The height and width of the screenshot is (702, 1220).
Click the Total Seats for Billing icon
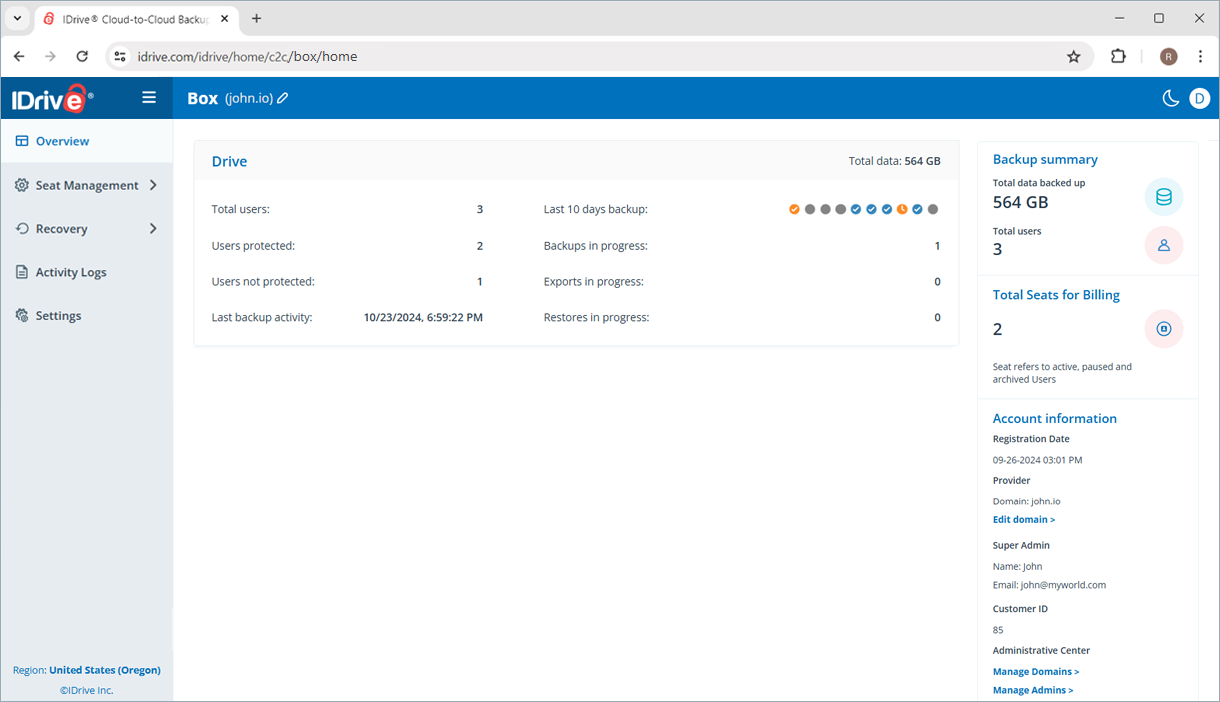(1163, 329)
